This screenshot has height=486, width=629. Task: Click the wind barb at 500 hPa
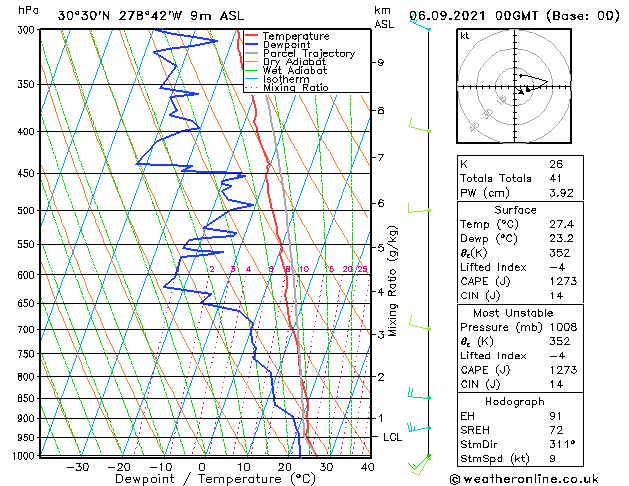click(x=420, y=207)
